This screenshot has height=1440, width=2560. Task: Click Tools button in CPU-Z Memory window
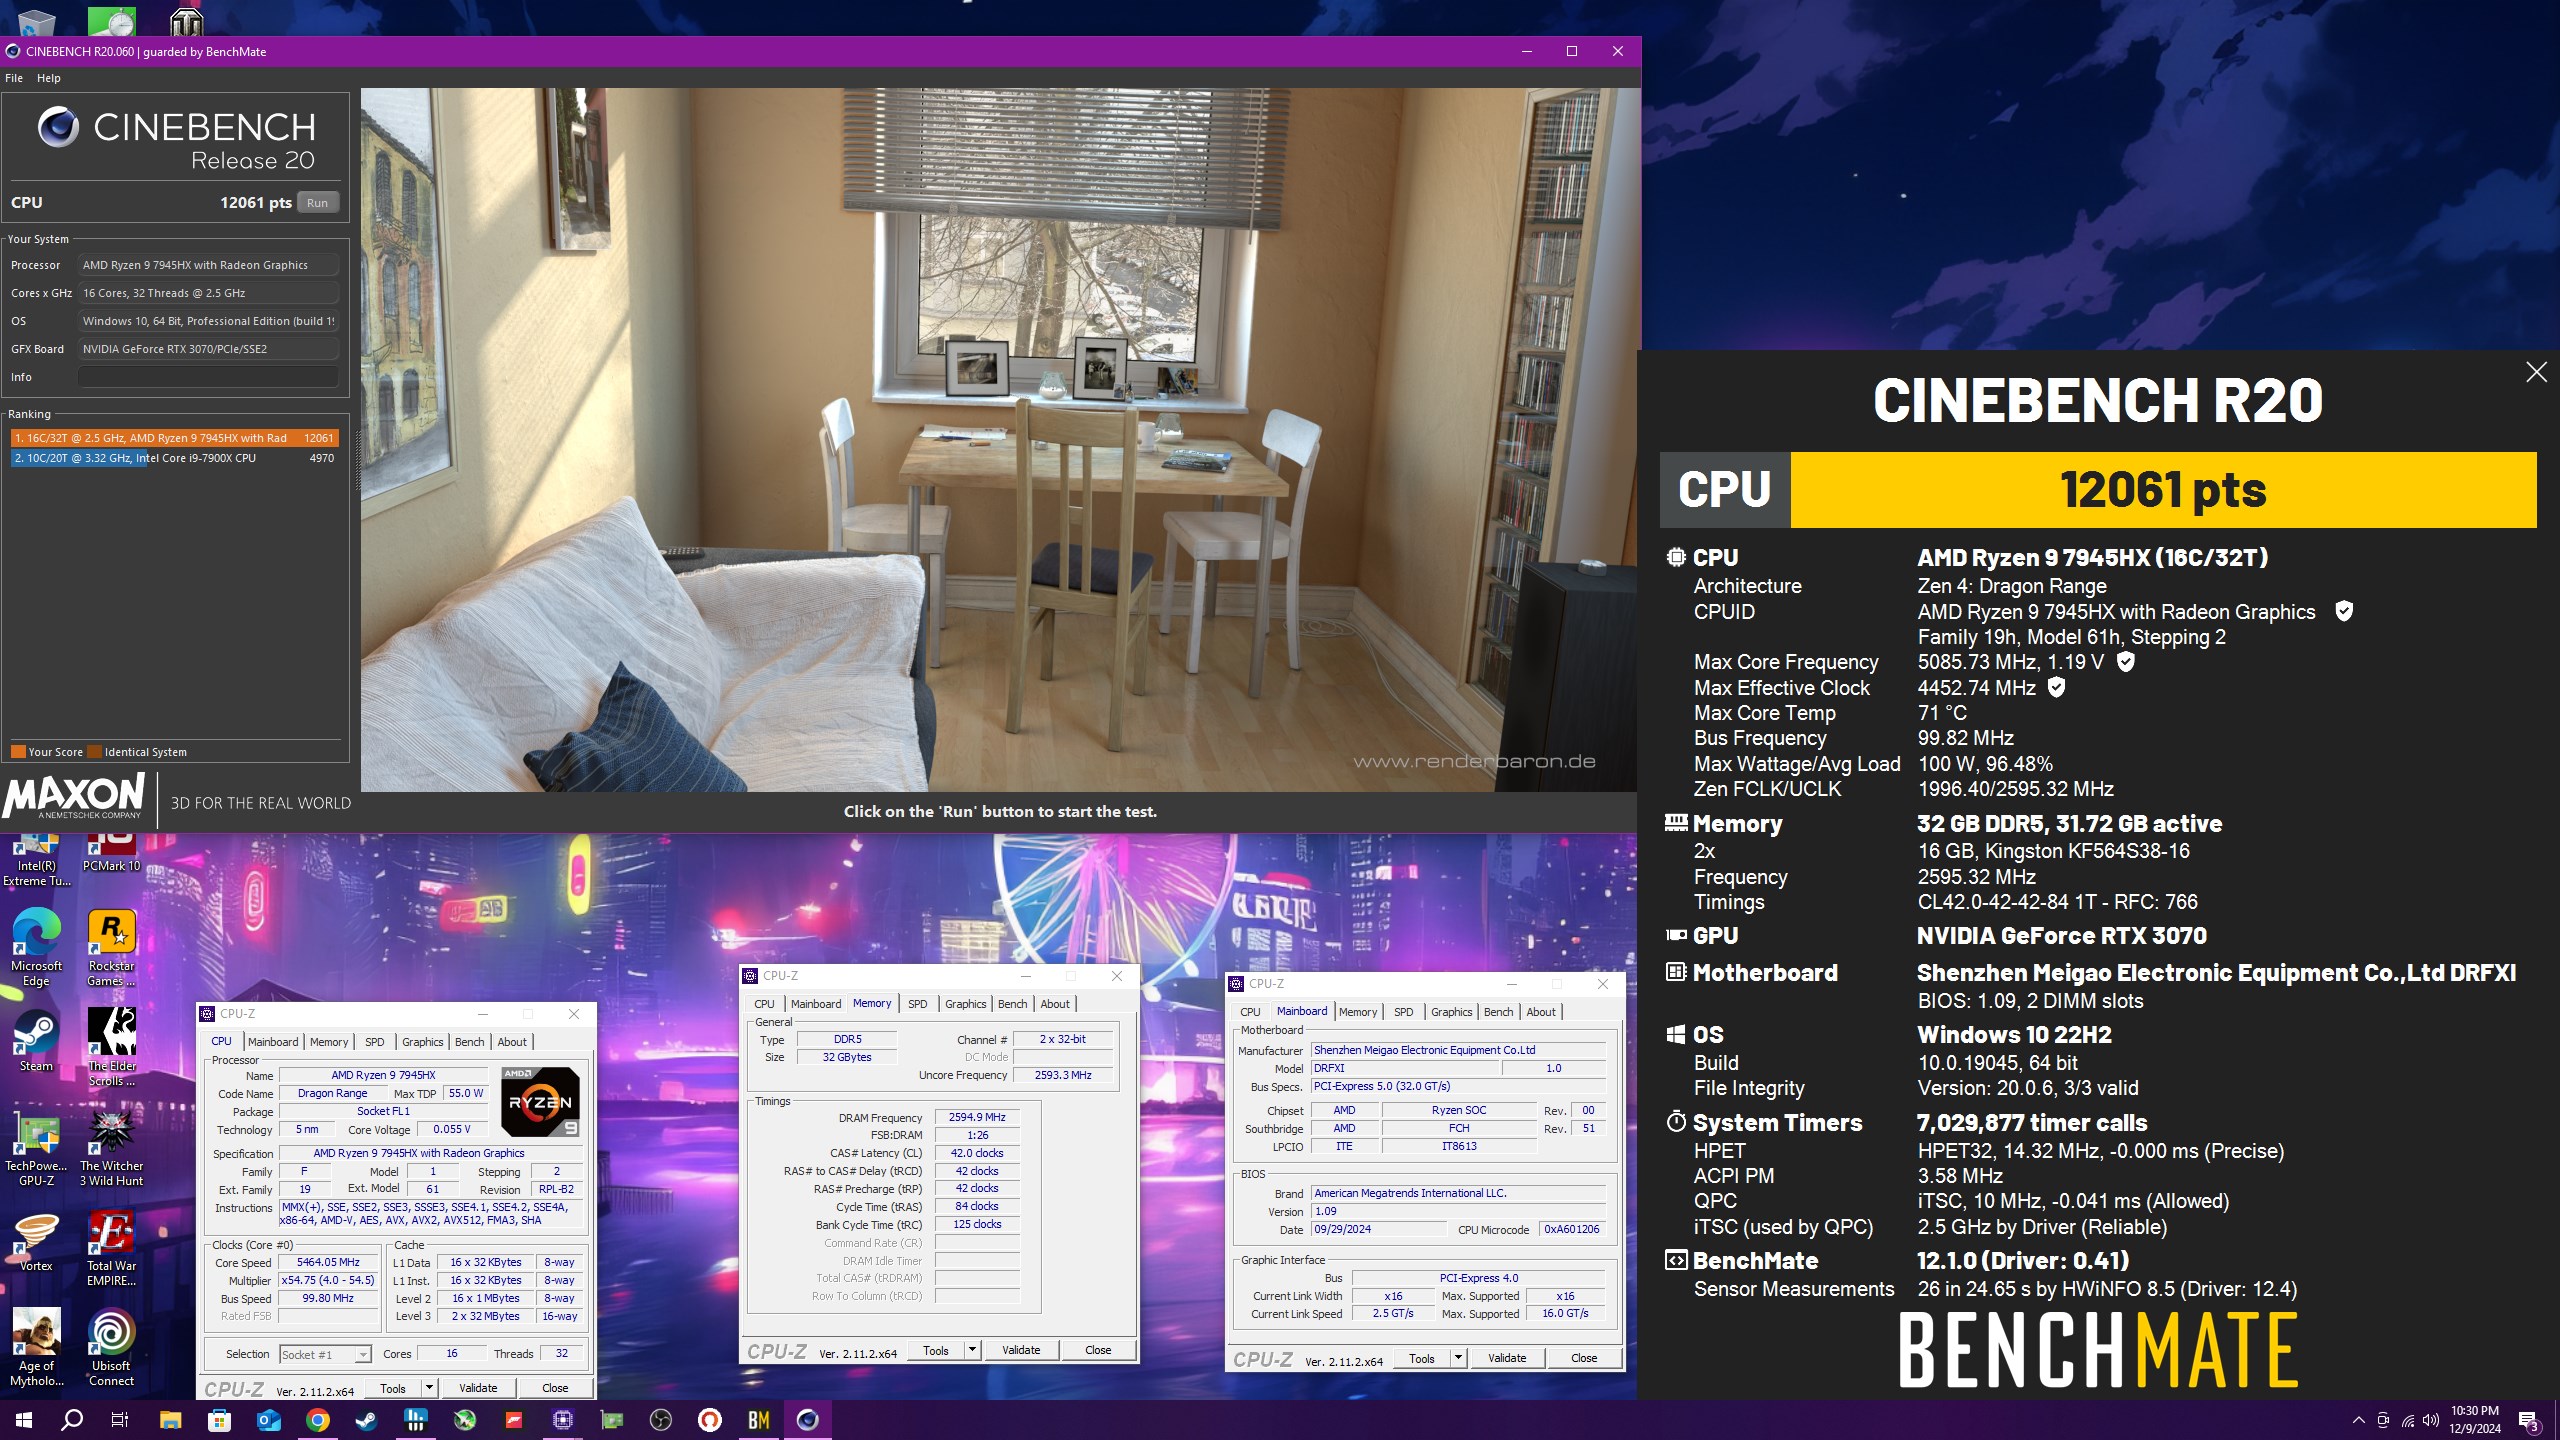point(936,1350)
